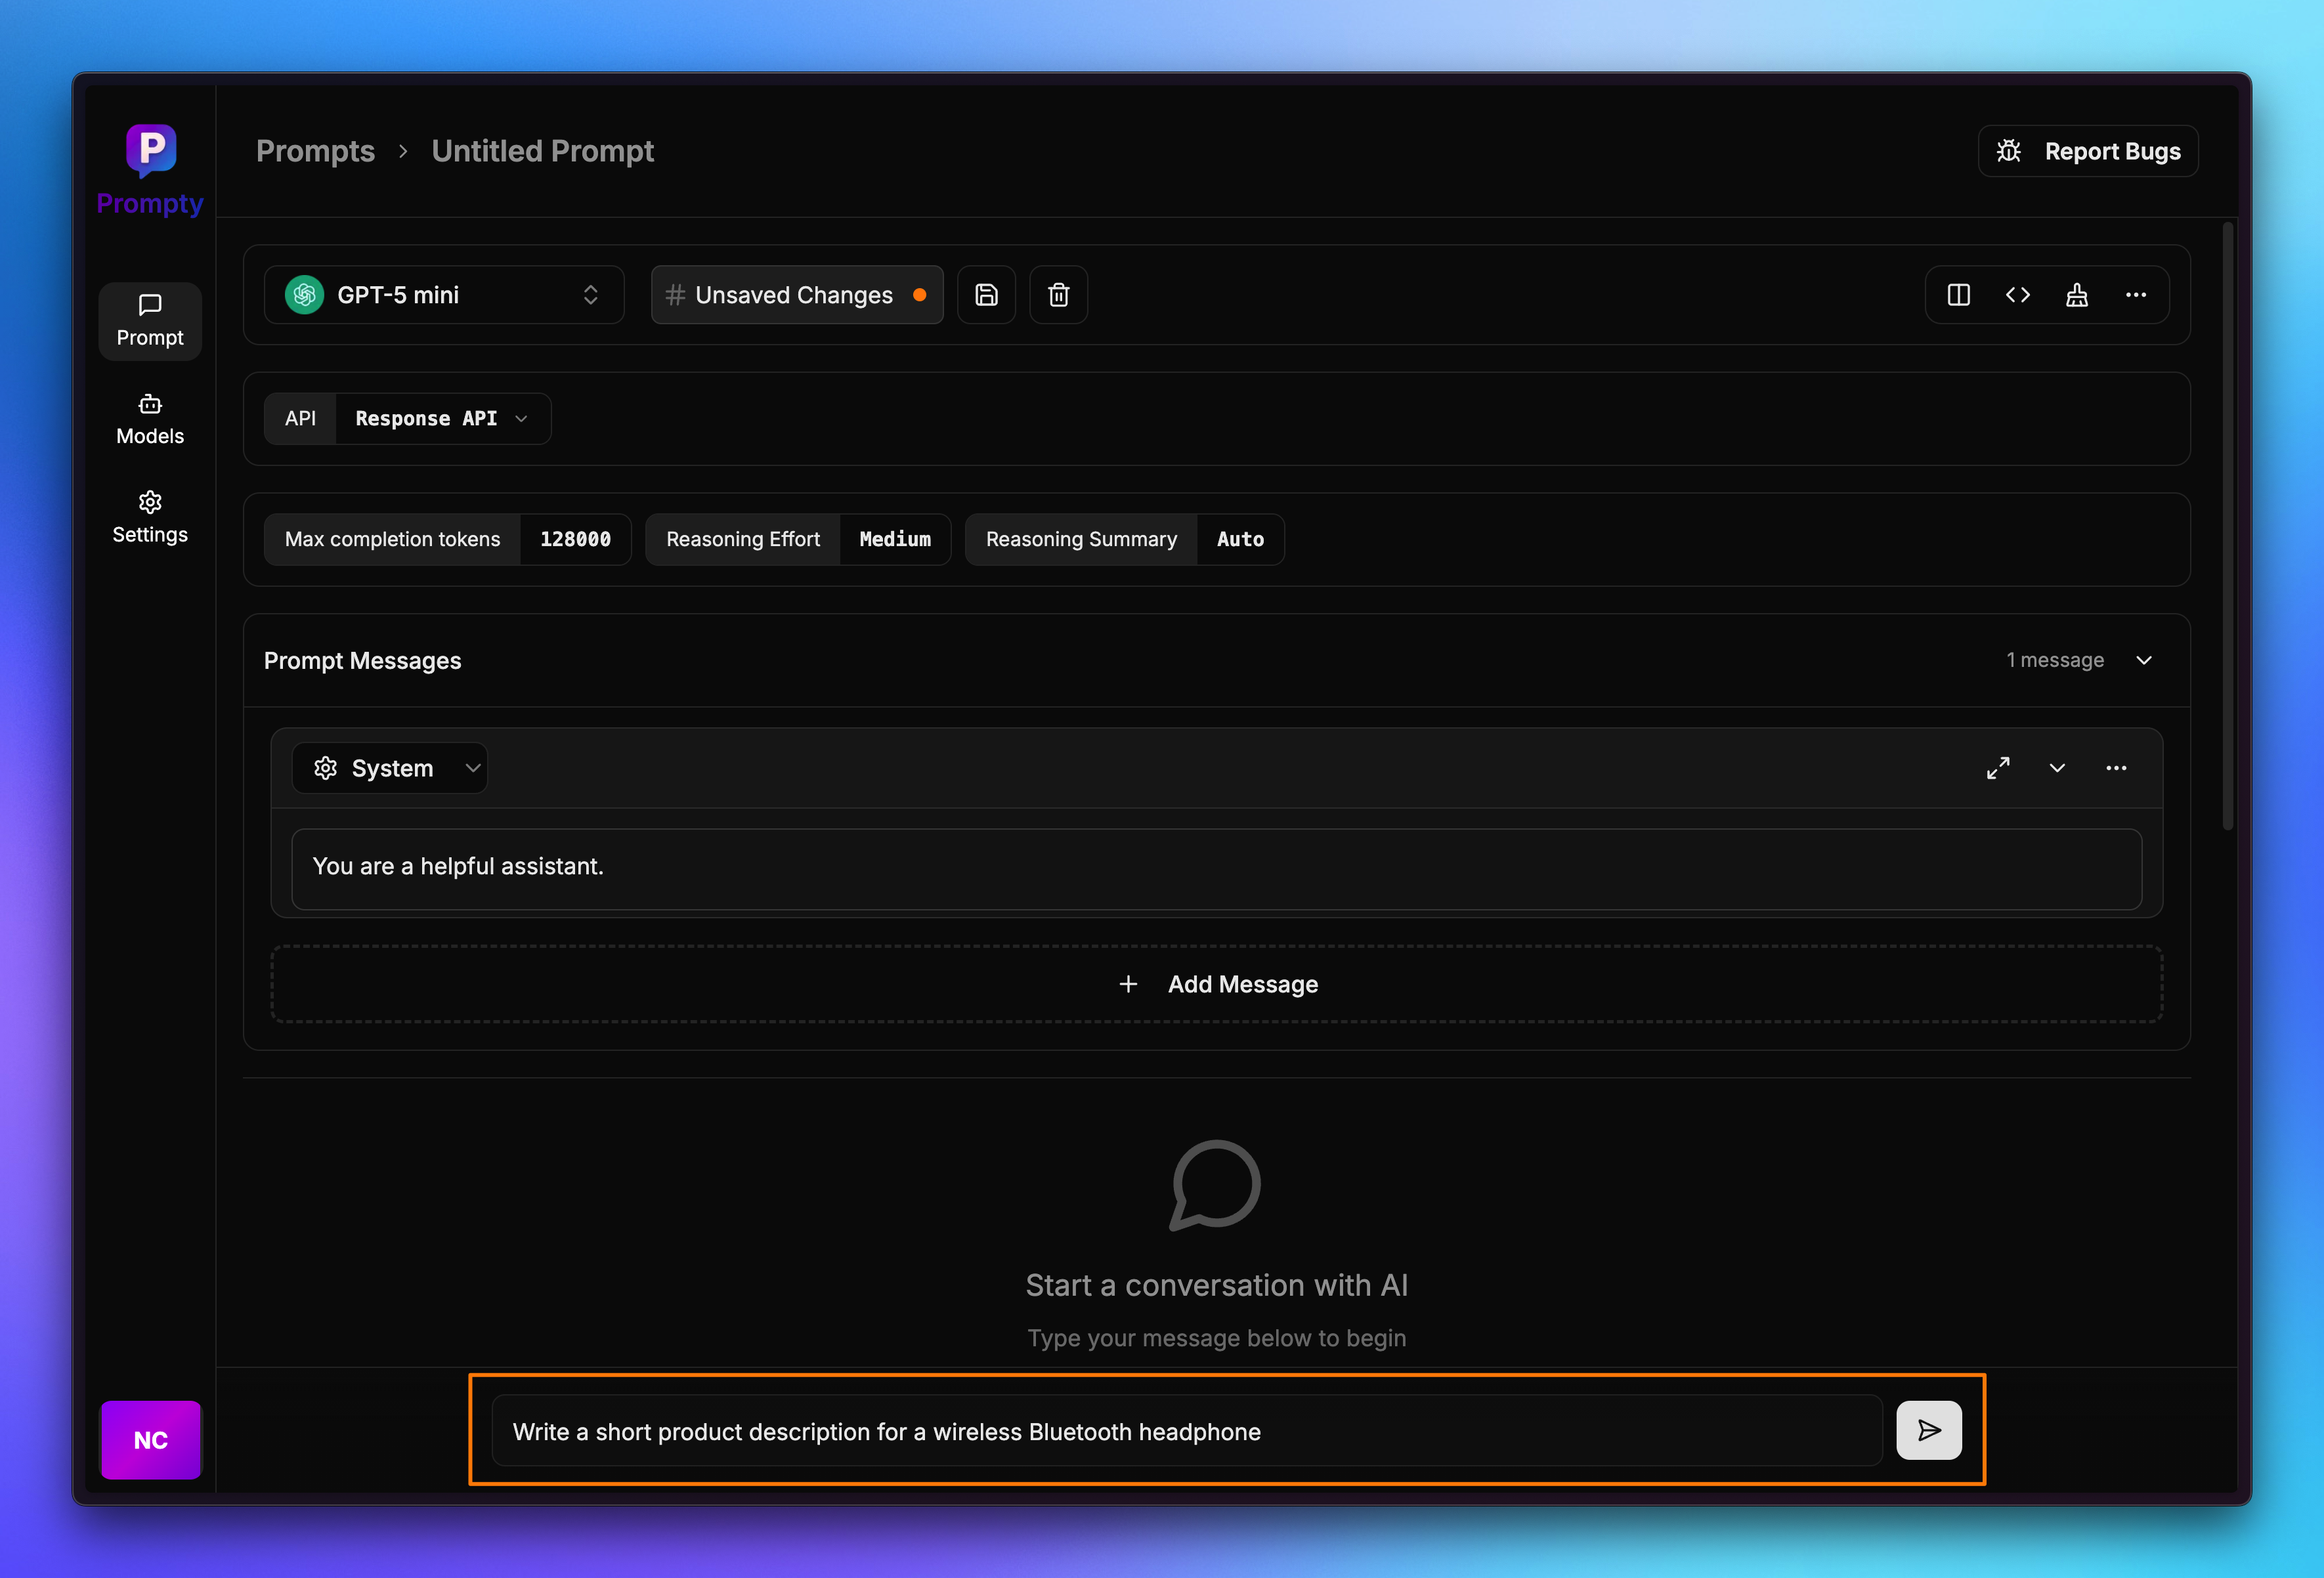The width and height of the screenshot is (2324, 1578).
Task: Open the Settings sidebar tab
Action: click(x=150, y=517)
